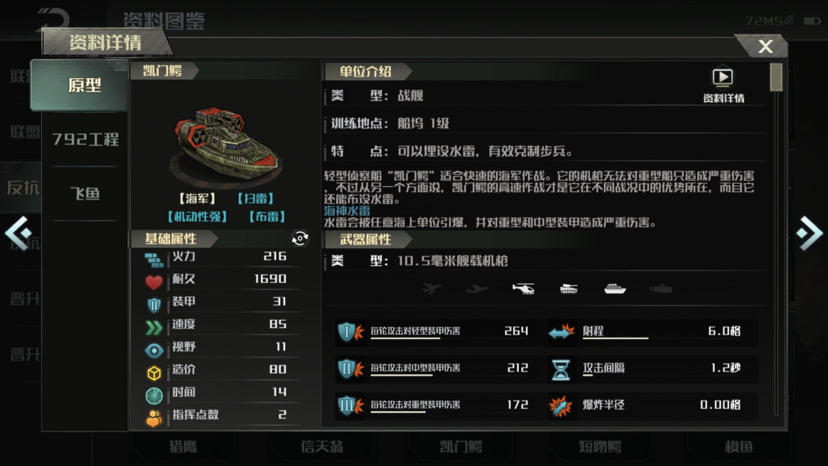Select the tank target type icon

point(569,288)
